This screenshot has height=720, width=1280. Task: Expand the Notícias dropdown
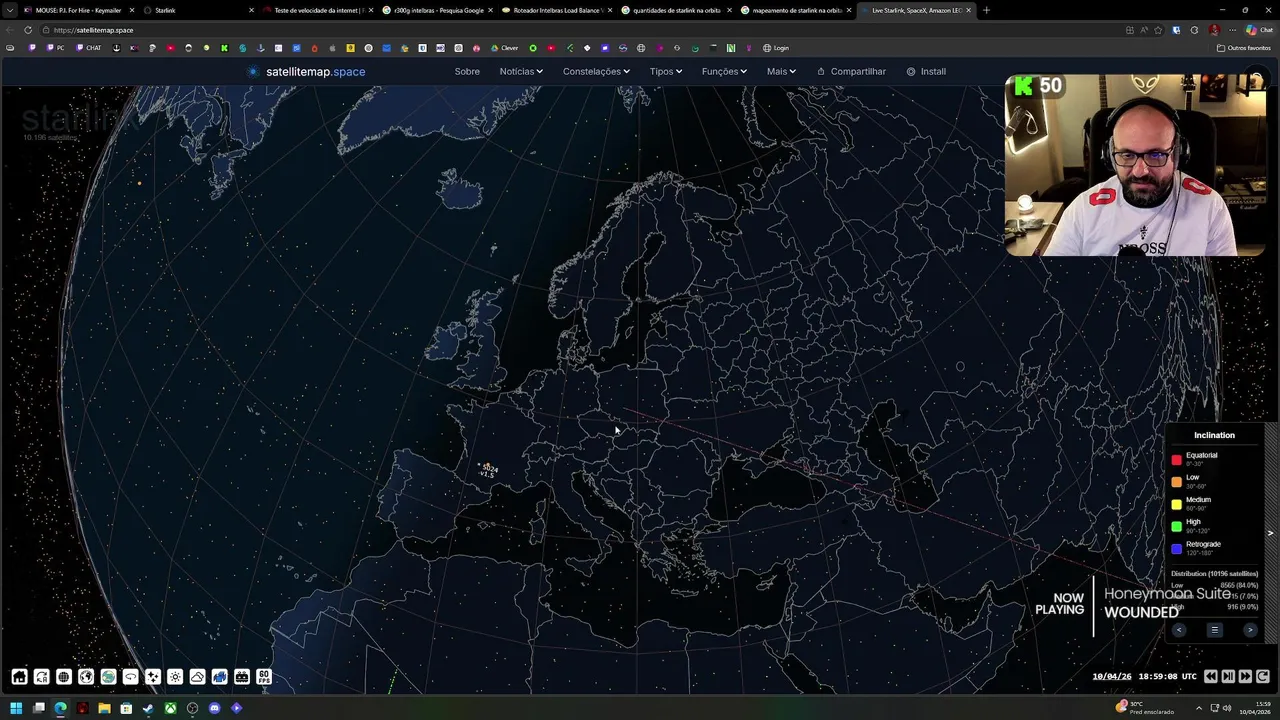pyautogui.click(x=521, y=71)
